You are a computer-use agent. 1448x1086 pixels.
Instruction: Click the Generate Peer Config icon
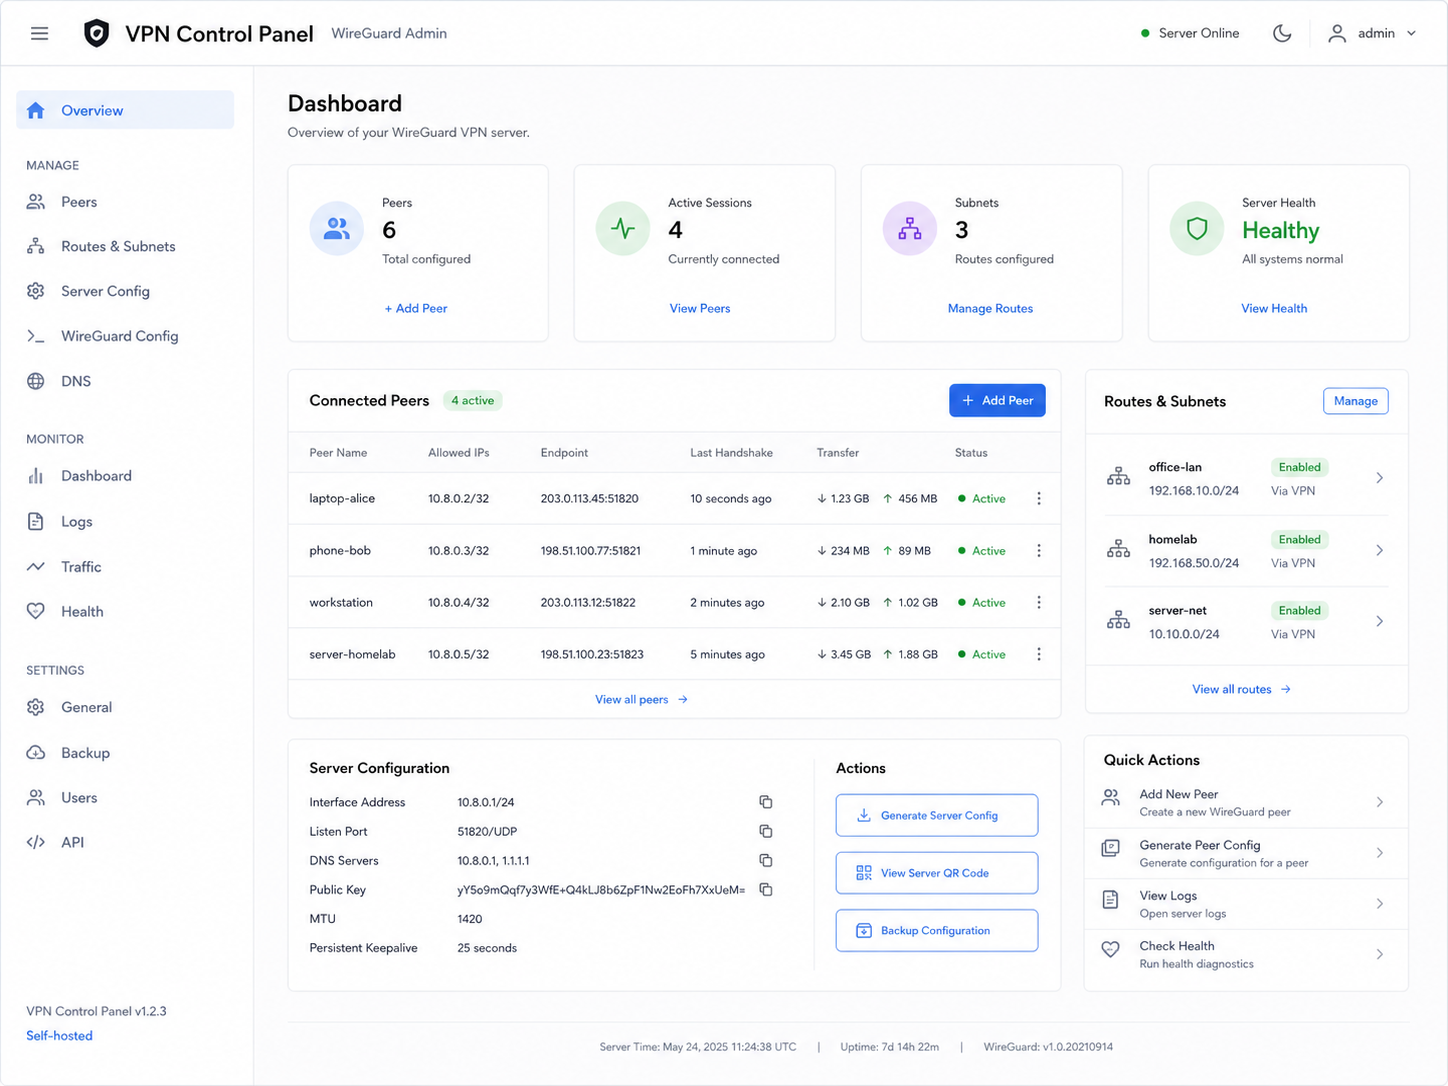tap(1111, 848)
